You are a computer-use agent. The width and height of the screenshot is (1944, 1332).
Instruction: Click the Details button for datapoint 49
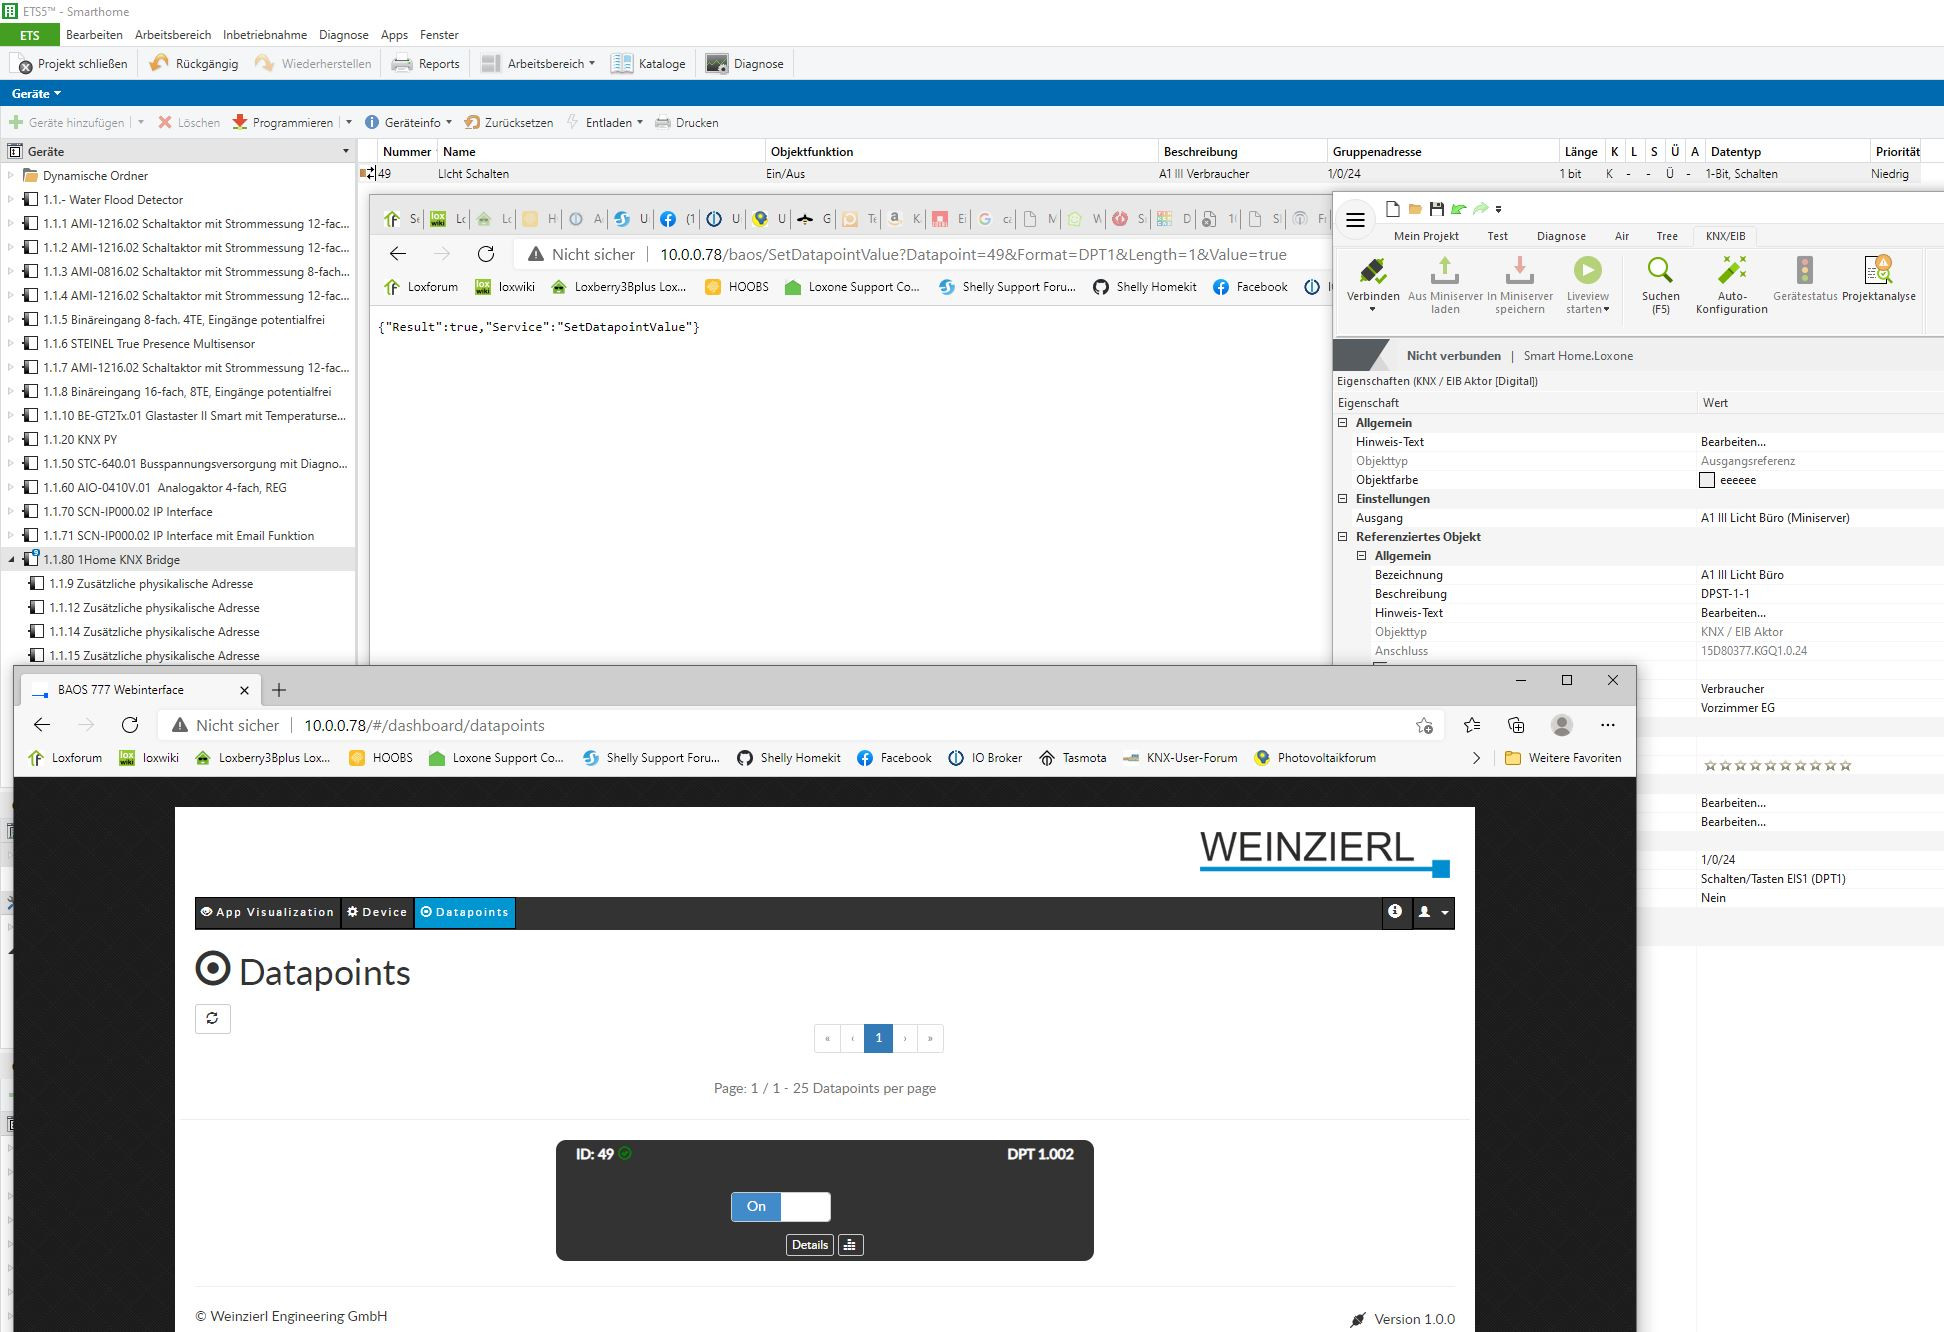(x=809, y=1245)
